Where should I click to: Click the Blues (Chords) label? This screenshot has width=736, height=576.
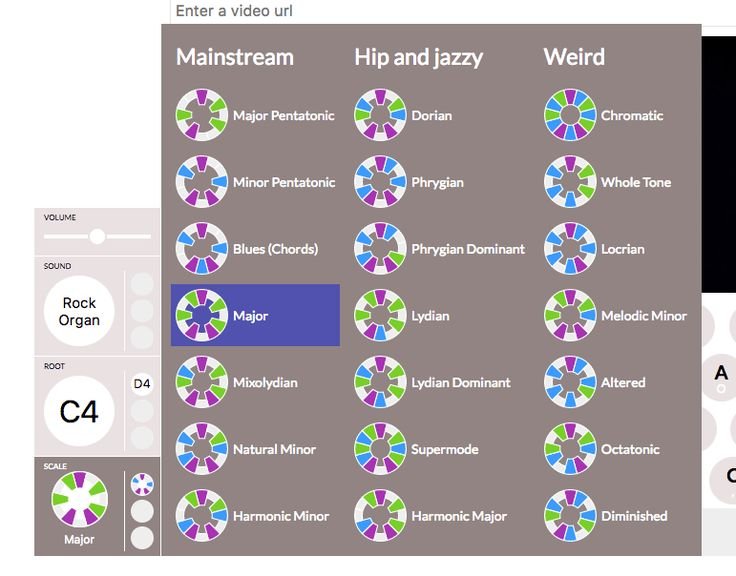pyautogui.click(x=276, y=249)
